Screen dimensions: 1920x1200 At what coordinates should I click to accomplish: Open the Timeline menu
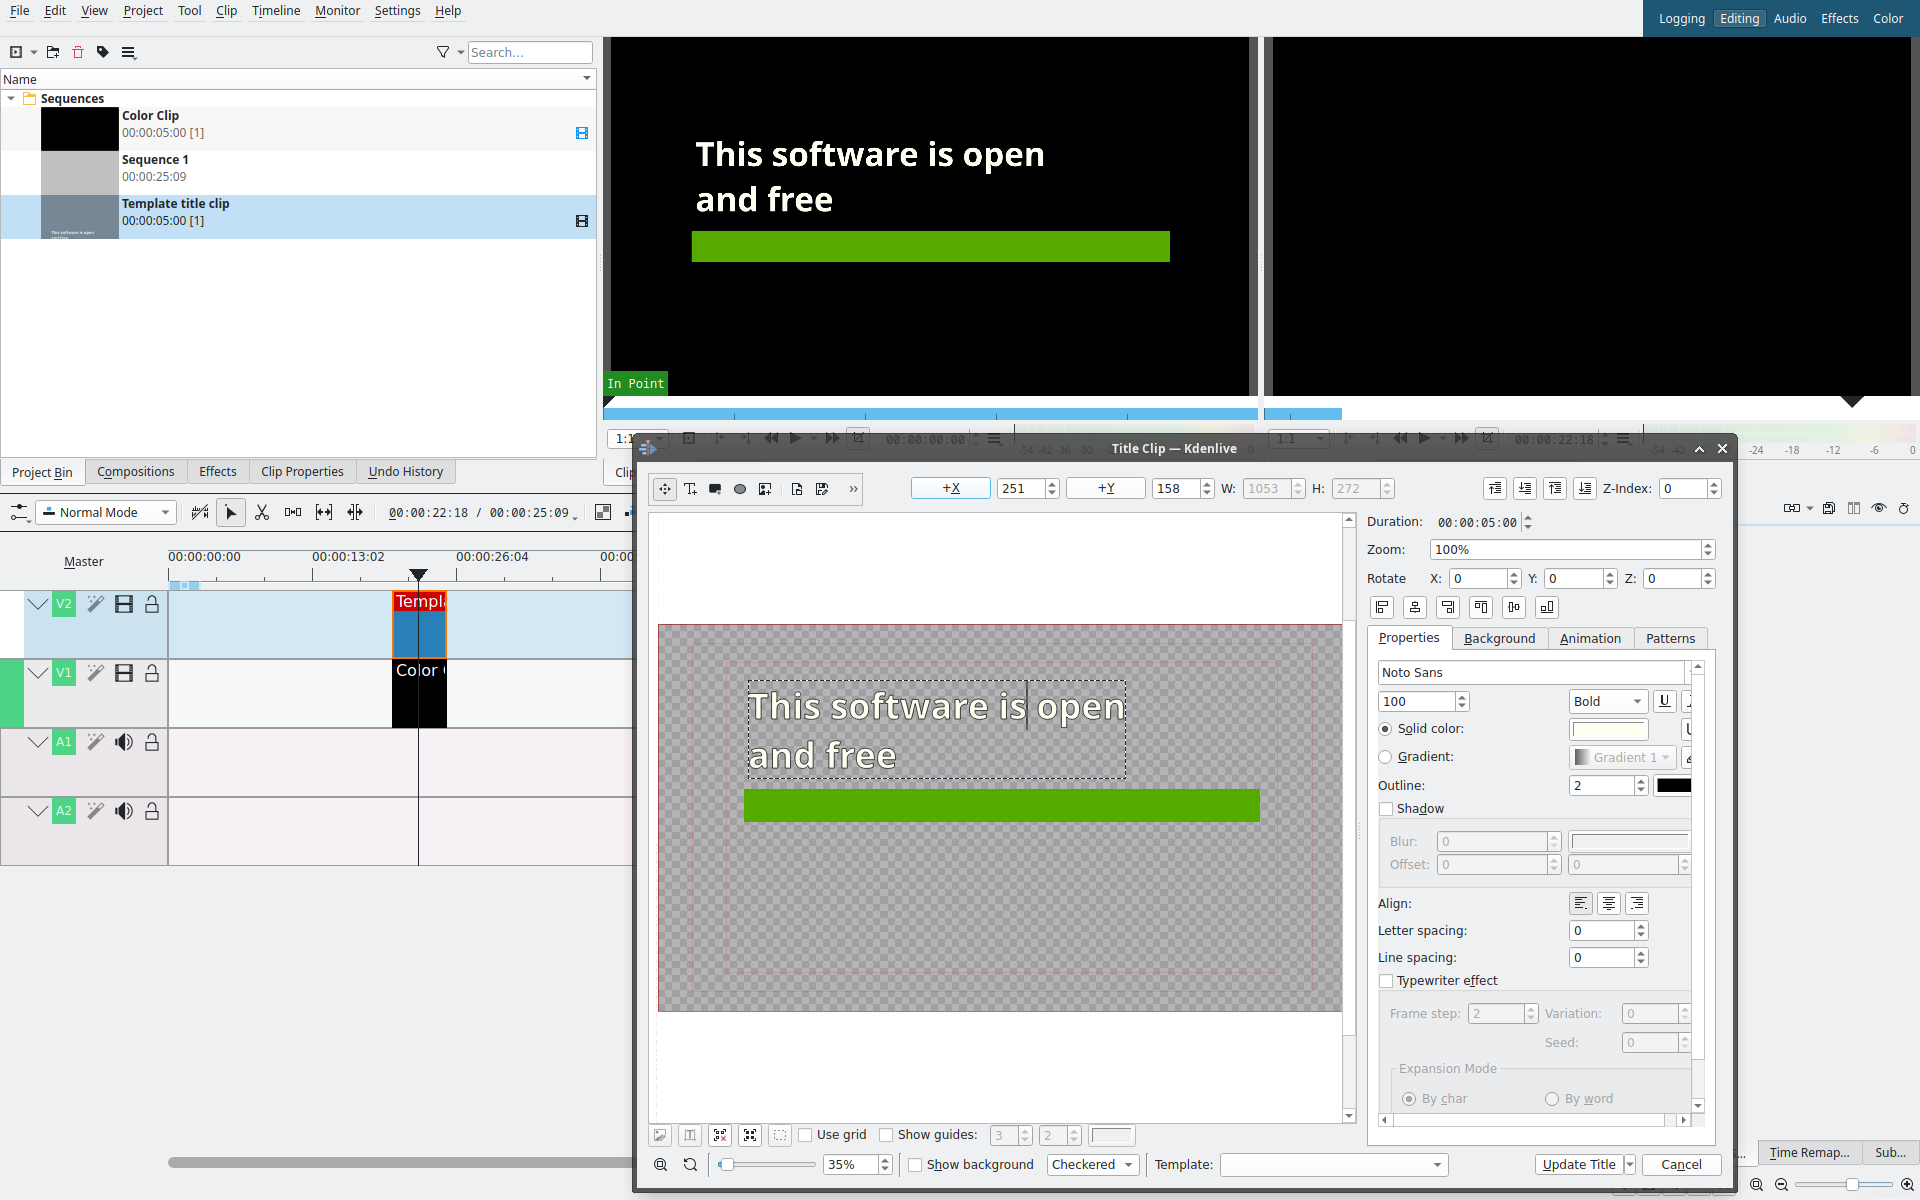[276, 11]
